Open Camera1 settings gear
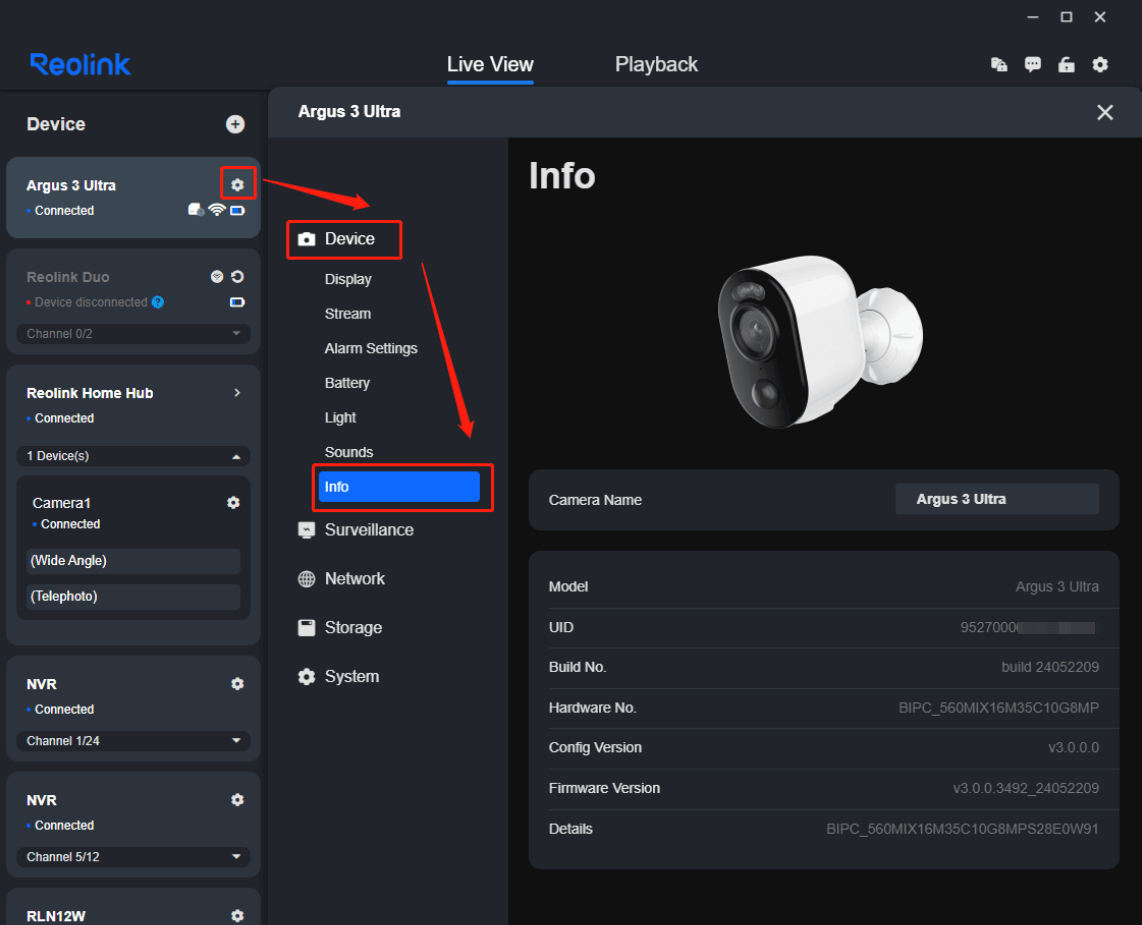The width and height of the screenshot is (1142, 925). (x=233, y=503)
